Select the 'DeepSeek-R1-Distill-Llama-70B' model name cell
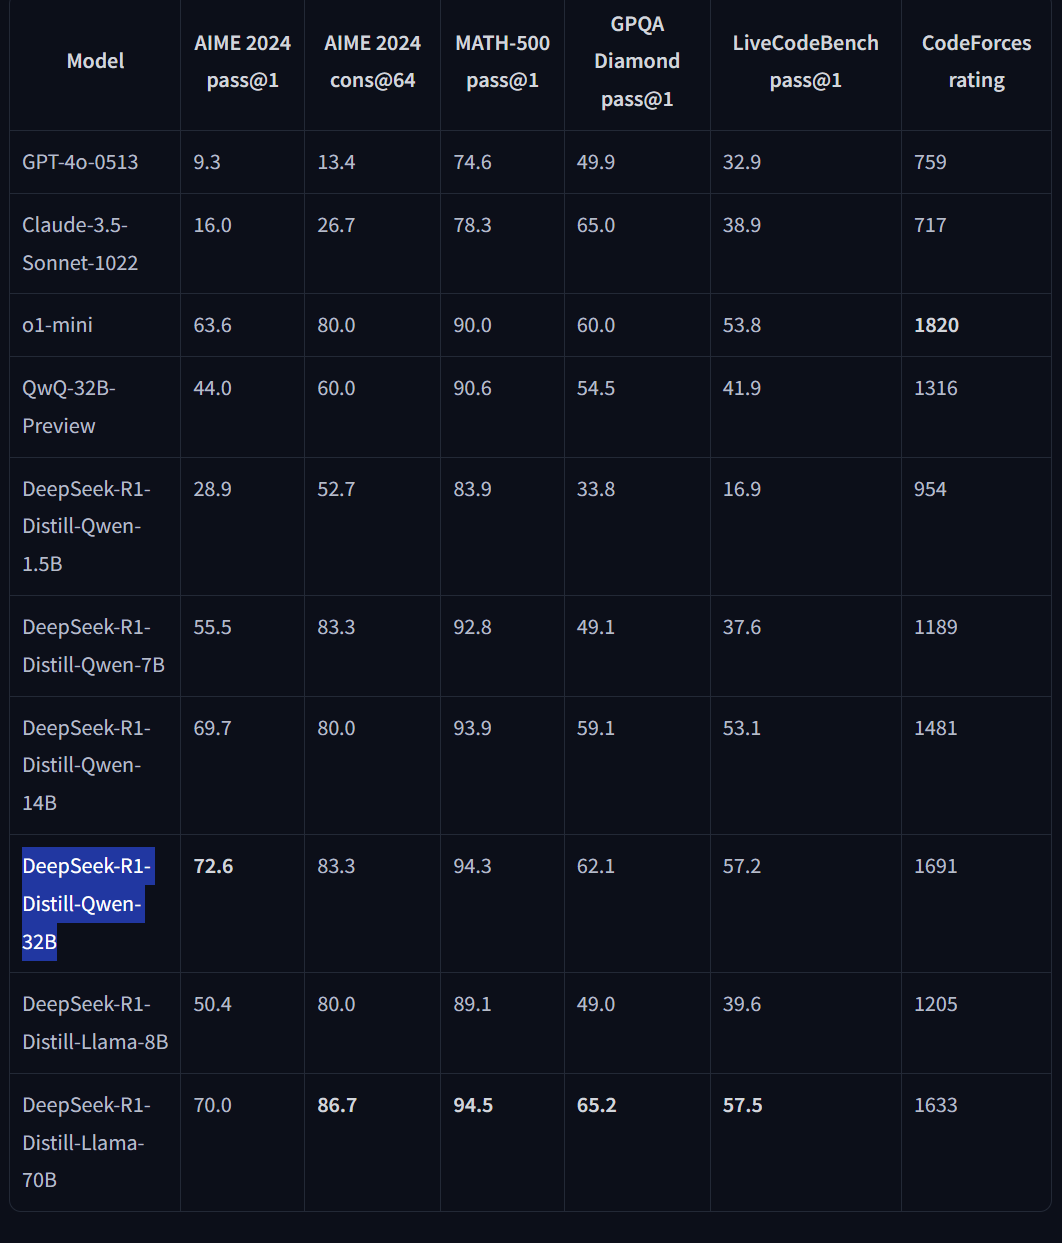This screenshot has height=1243, width=1062. pos(95,1143)
